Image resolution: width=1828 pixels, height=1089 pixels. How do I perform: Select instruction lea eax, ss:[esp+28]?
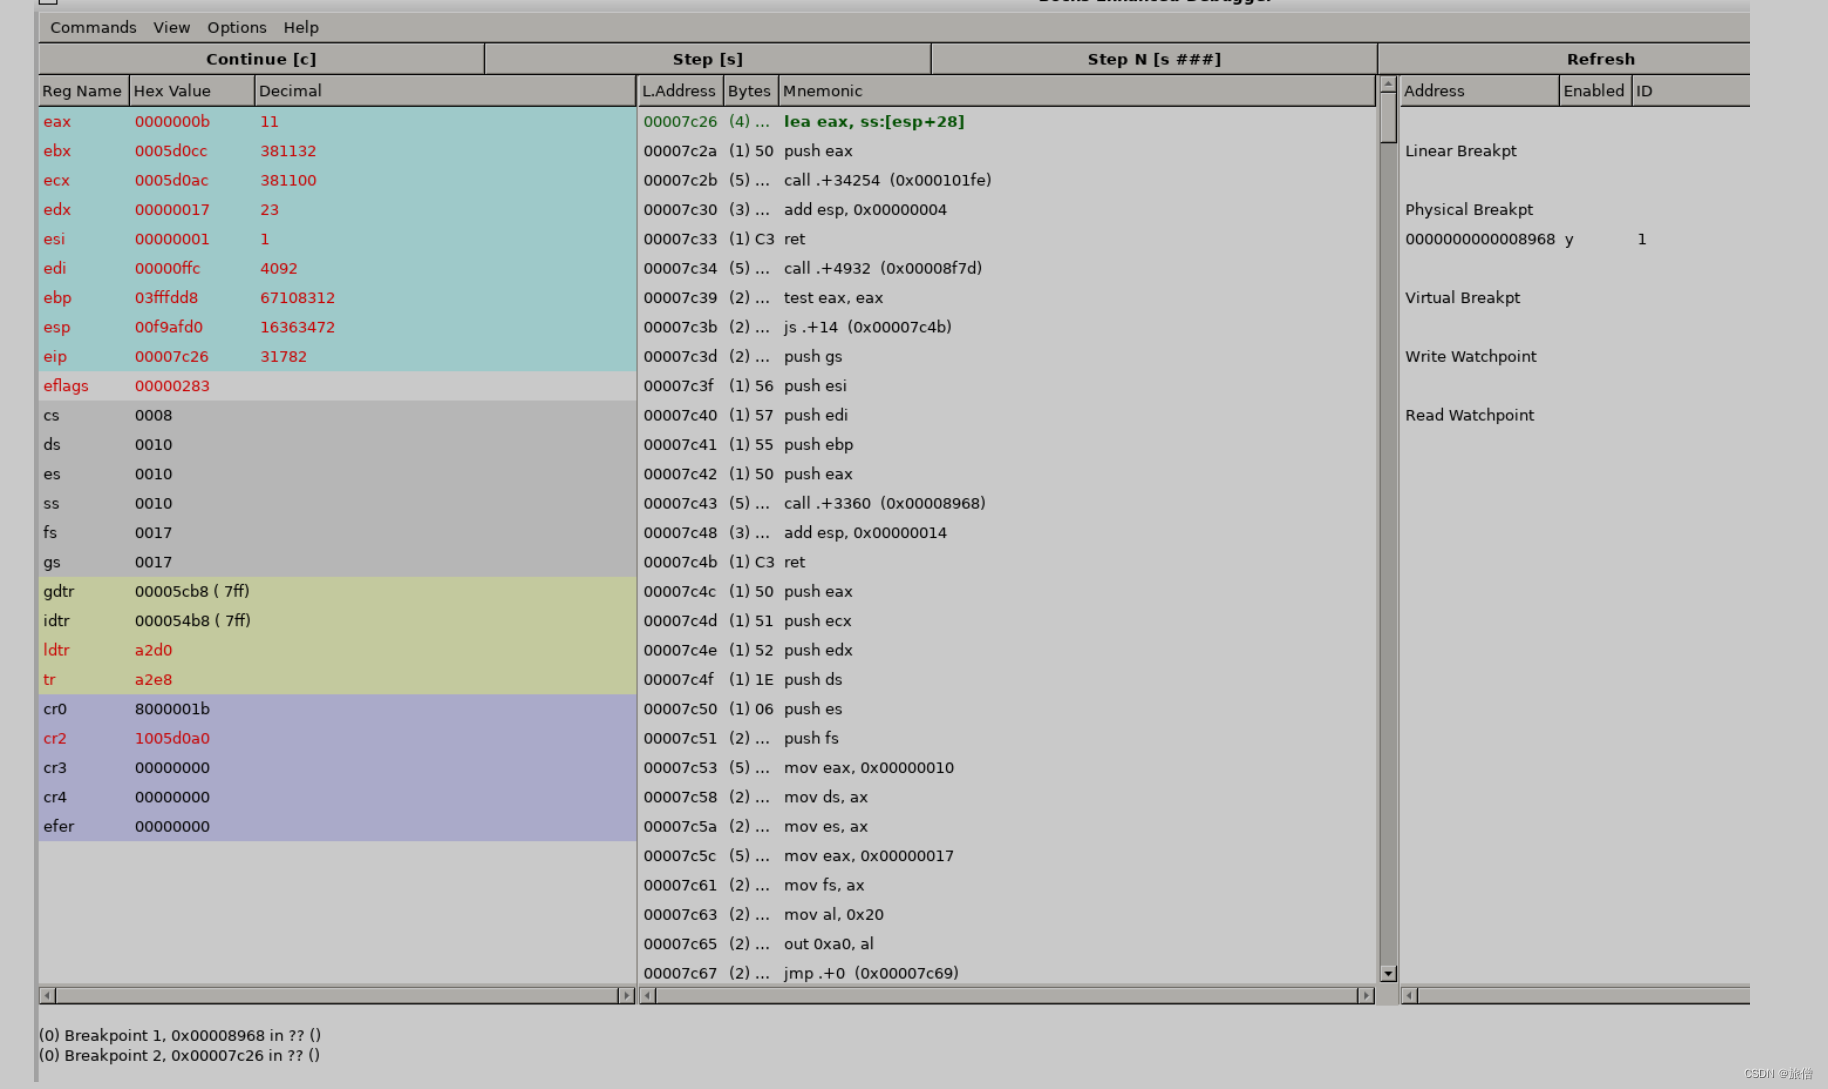pos(1007,121)
